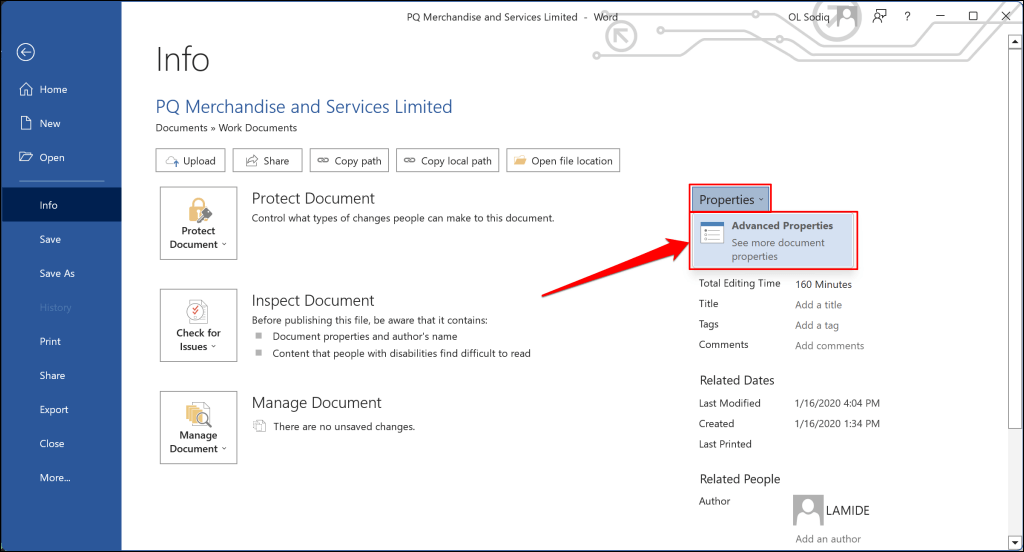The image size is (1024, 552).
Task: Click Add an author field
Action: coord(827,539)
